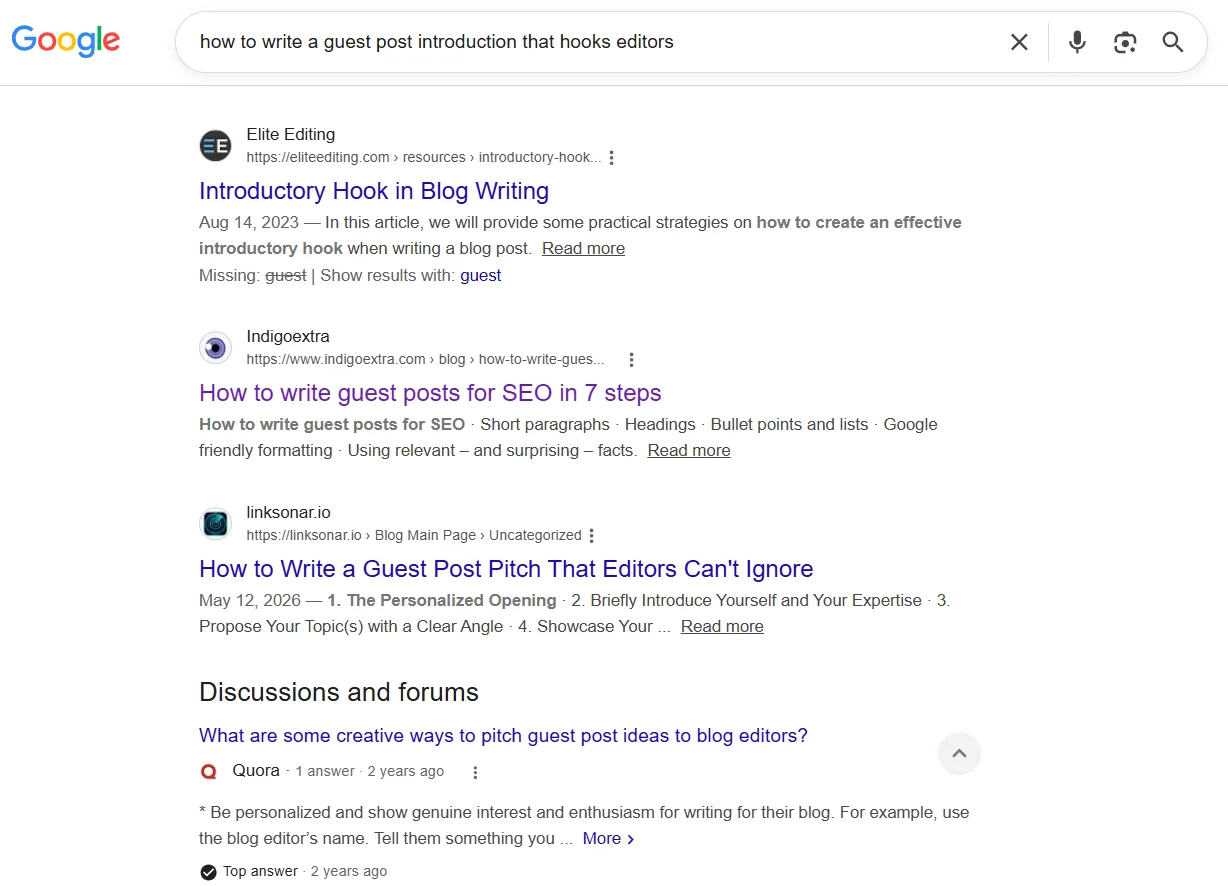This screenshot has height=886, width=1228.
Task: Open more options for Quora discussion
Action: tap(475, 772)
